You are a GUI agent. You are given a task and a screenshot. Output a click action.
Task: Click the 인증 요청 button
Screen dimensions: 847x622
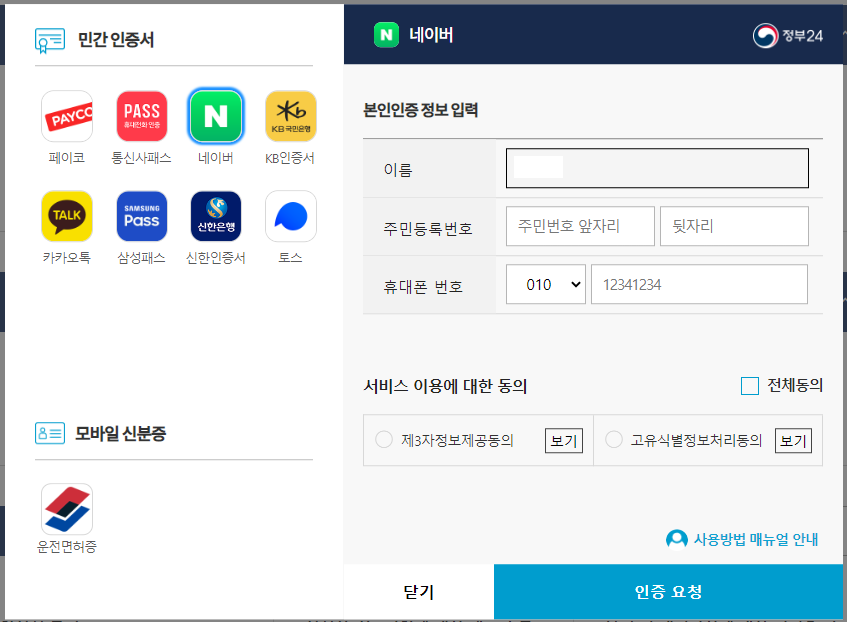pyautogui.click(x=668, y=592)
